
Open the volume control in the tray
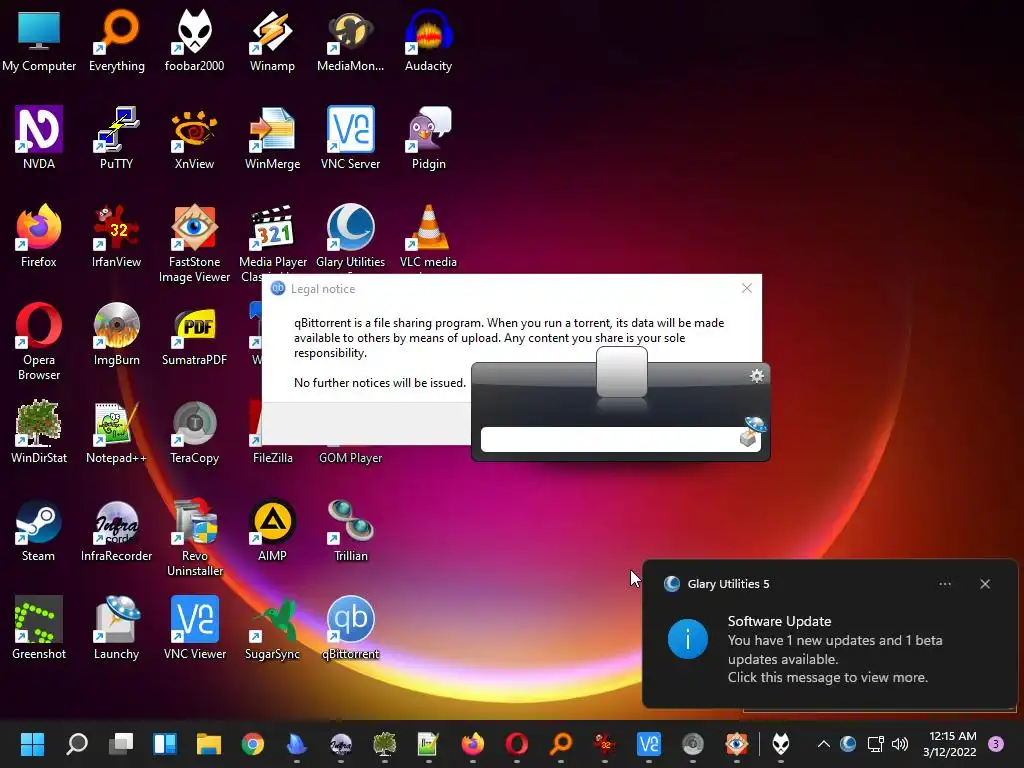900,743
